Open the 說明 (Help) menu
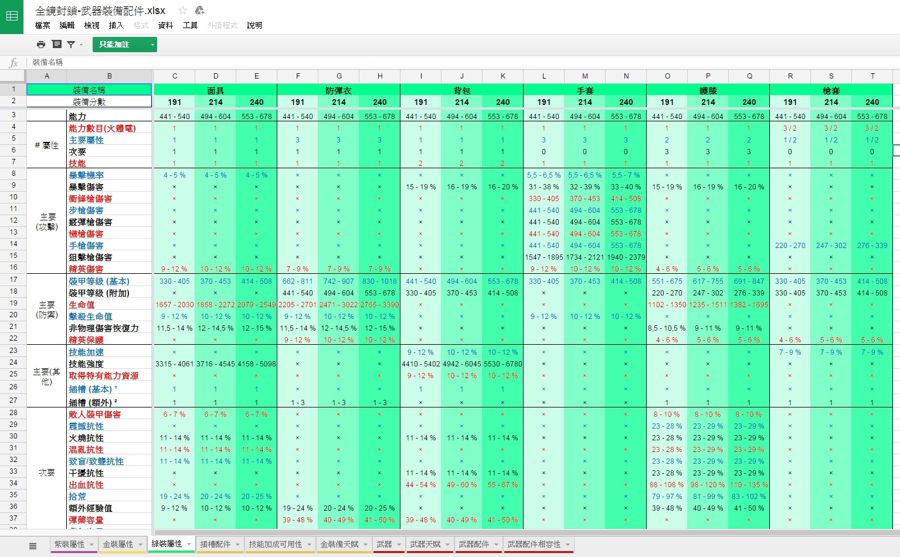The width and height of the screenshot is (900, 557). click(x=254, y=25)
